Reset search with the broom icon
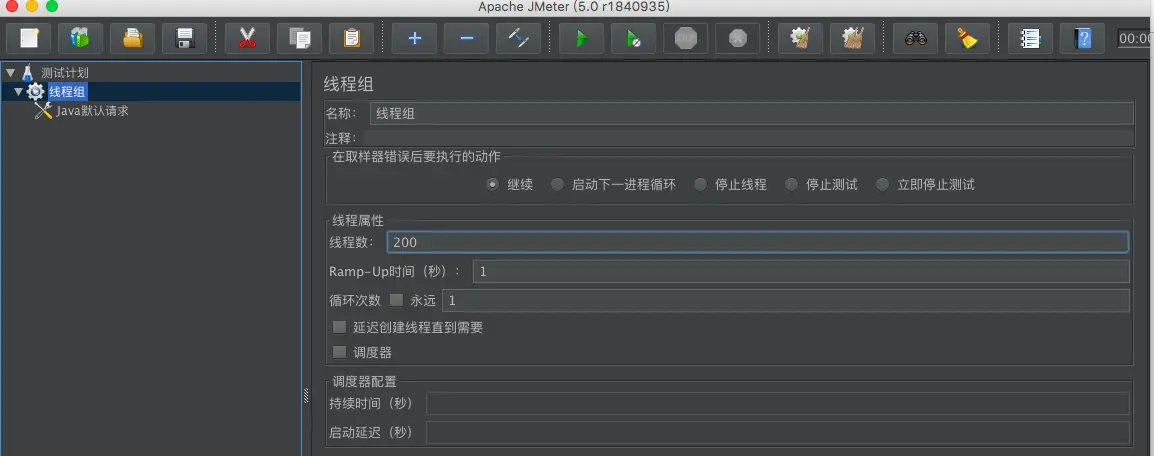 (x=968, y=38)
